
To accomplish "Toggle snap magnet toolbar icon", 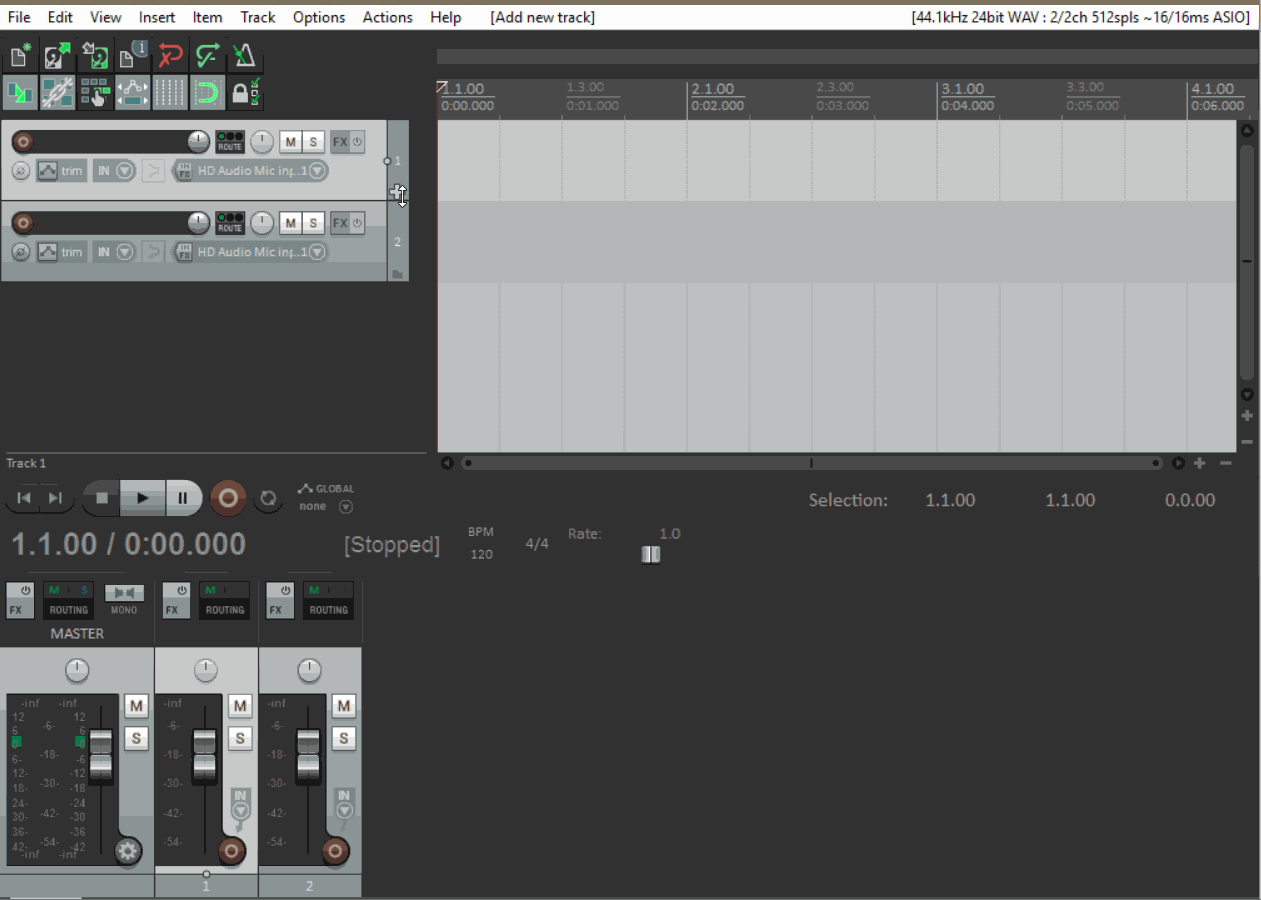I will (x=208, y=93).
